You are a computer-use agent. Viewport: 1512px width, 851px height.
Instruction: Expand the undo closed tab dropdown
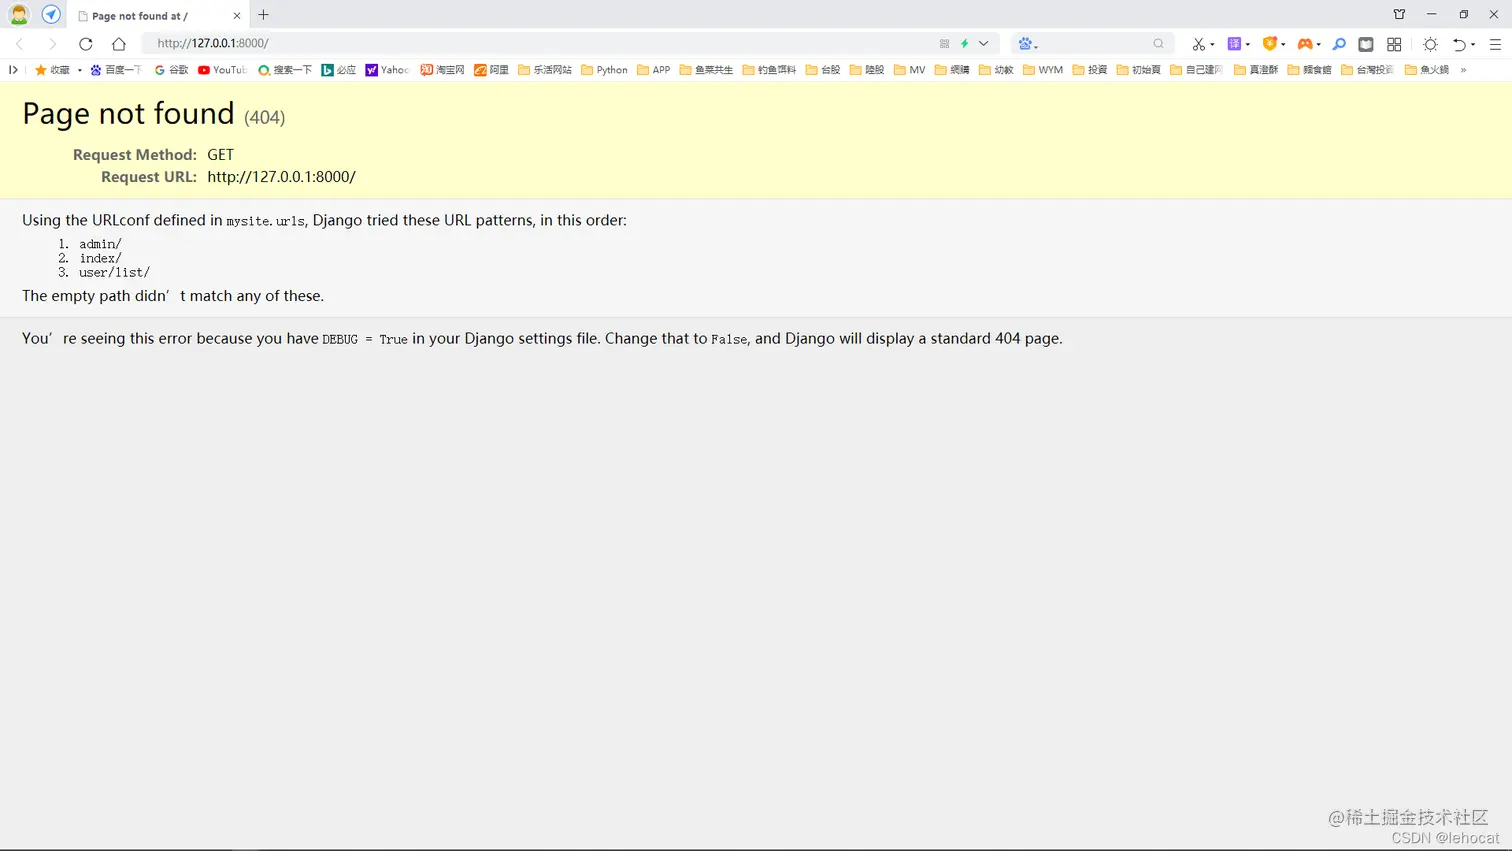click(x=1473, y=45)
